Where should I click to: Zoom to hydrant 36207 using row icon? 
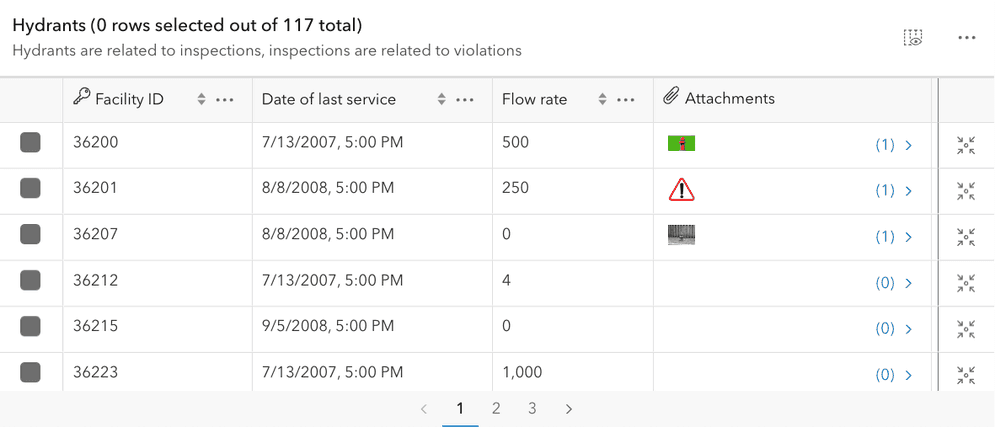click(965, 237)
